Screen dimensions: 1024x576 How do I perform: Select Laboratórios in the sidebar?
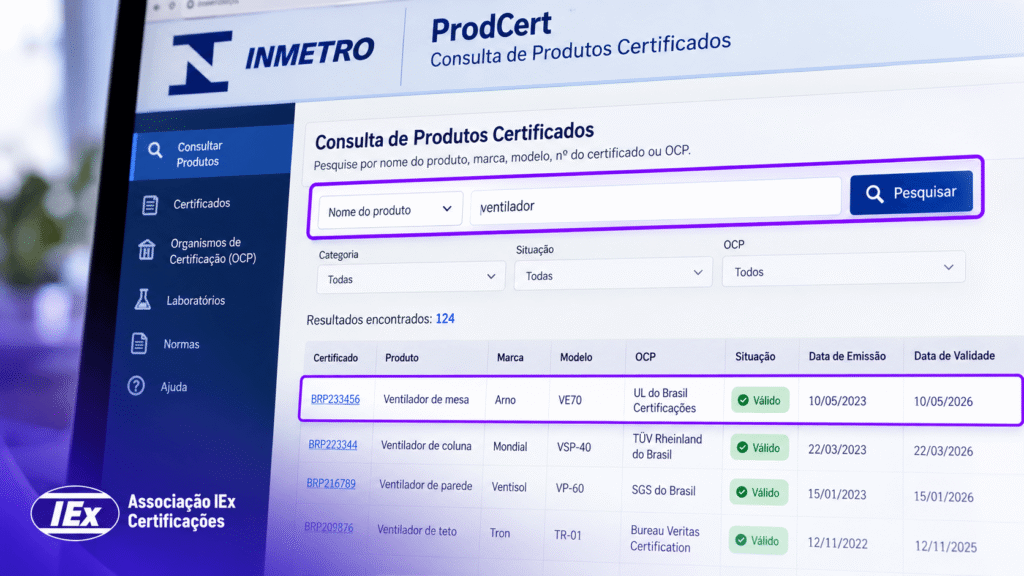click(x=195, y=300)
